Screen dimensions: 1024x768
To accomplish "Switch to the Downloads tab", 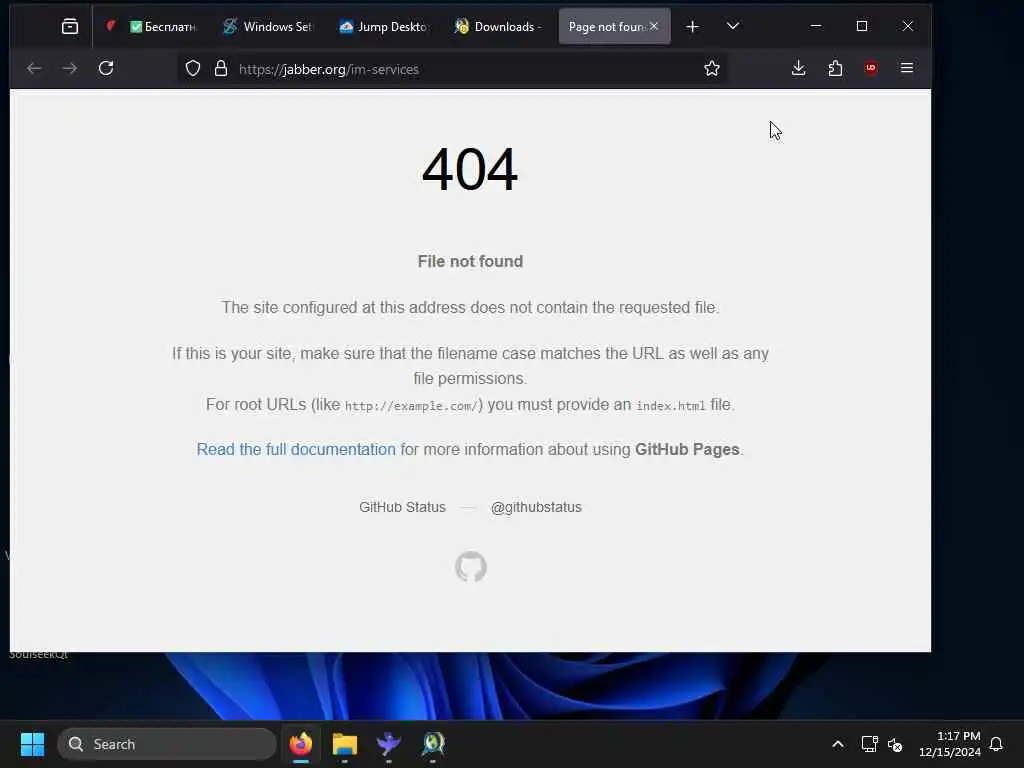I will click(499, 26).
